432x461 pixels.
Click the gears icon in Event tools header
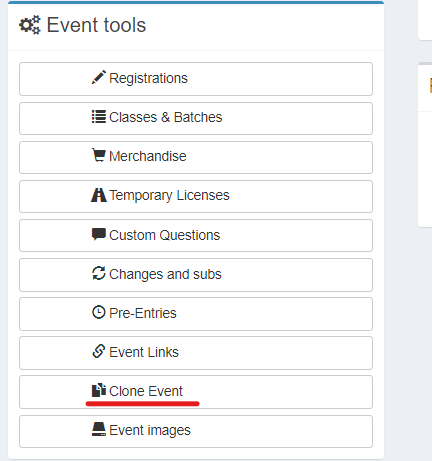30,25
